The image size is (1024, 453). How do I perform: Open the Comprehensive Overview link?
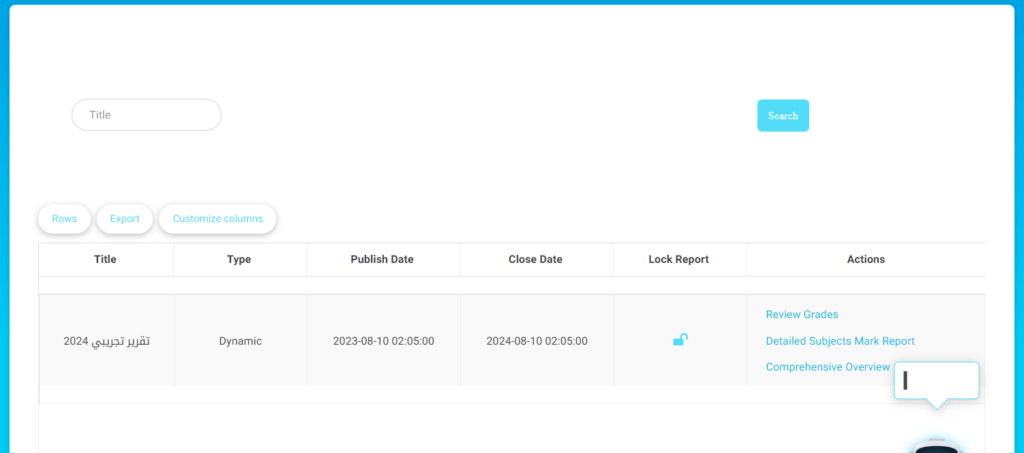coord(826,367)
